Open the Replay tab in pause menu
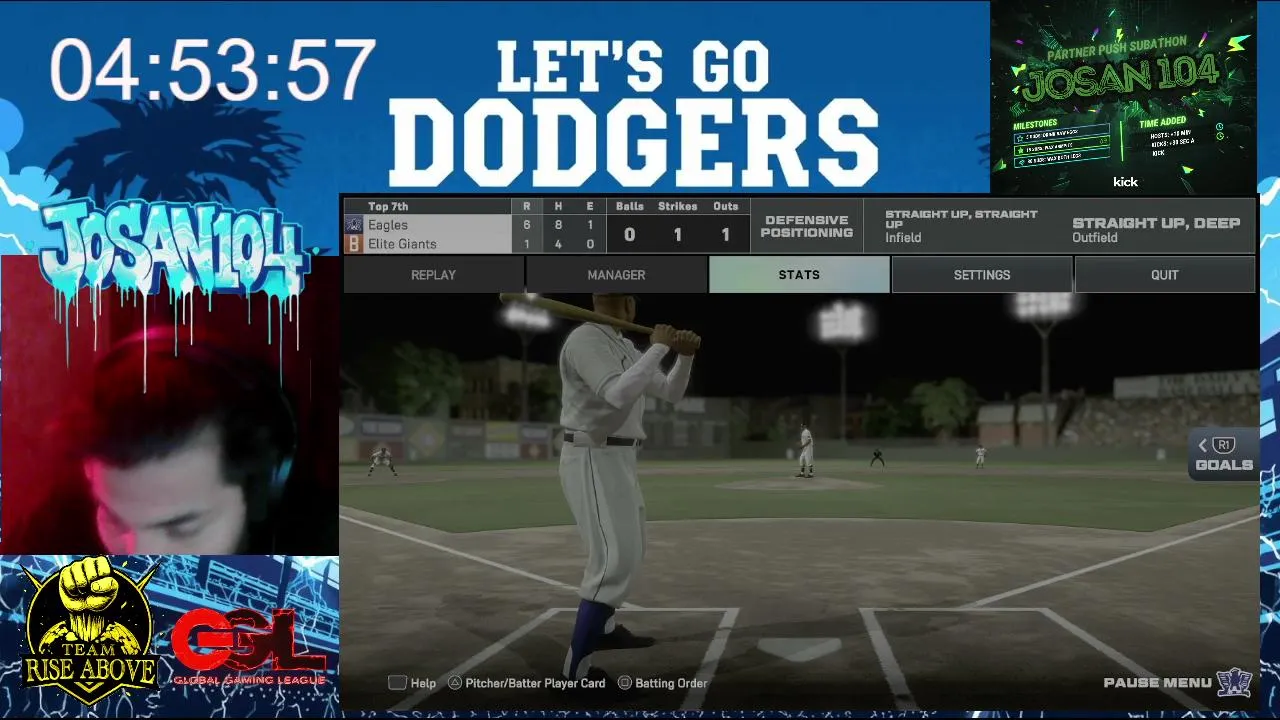This screenshot has height=720, width=1280. pos(433,275)
